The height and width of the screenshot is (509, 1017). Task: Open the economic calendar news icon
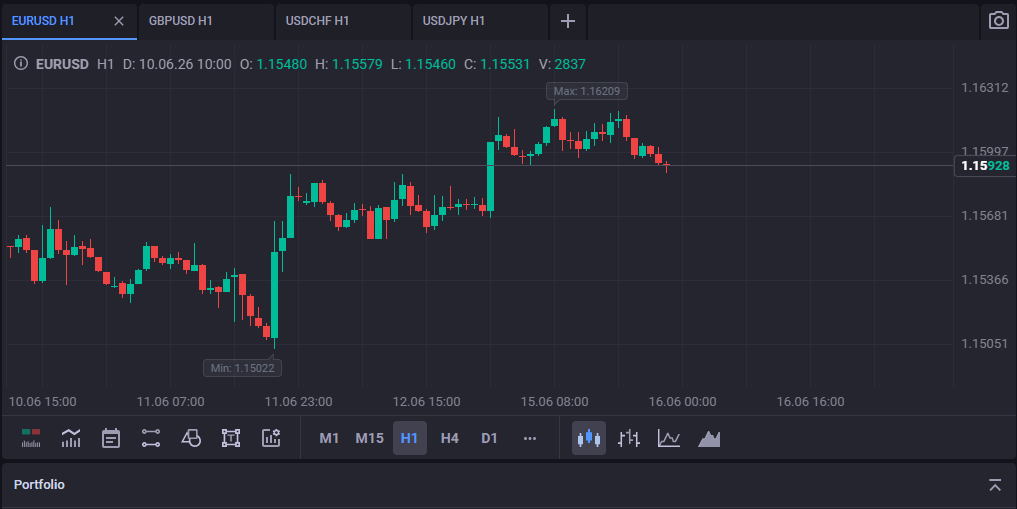111,438
